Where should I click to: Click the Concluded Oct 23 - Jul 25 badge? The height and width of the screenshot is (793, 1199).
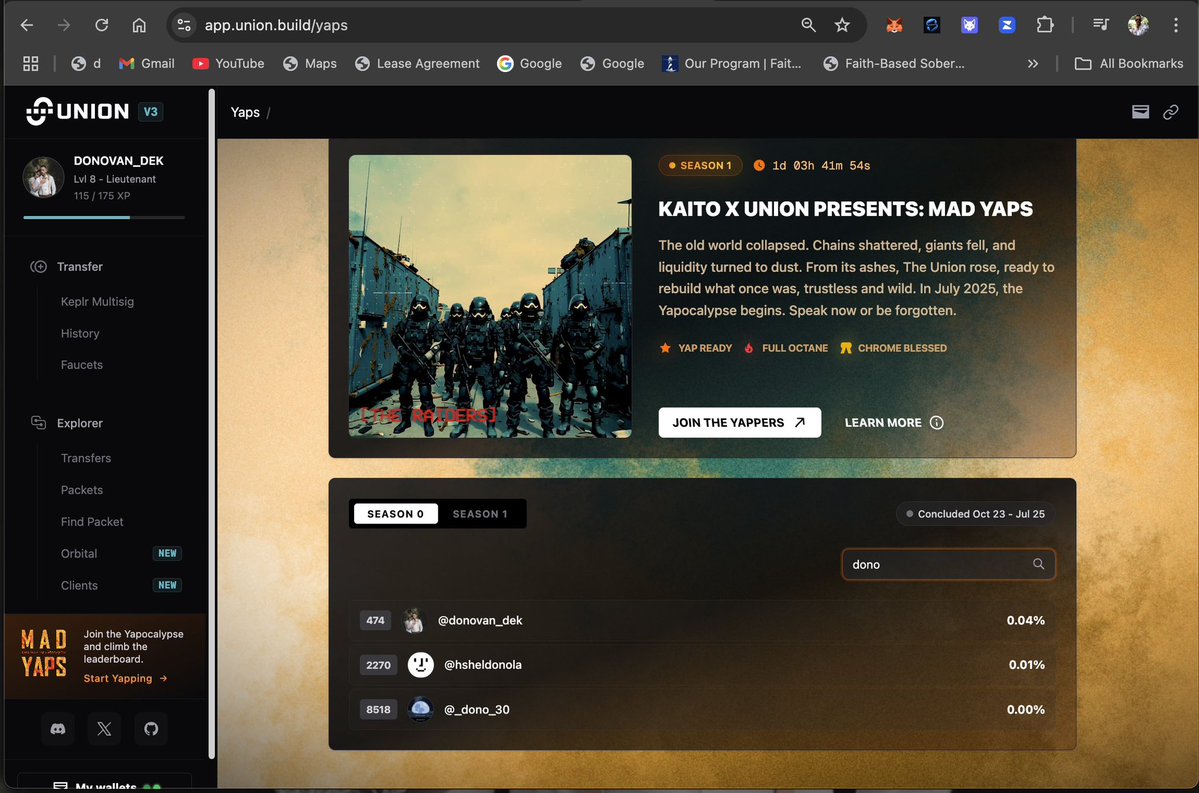[x=975, y=514]
